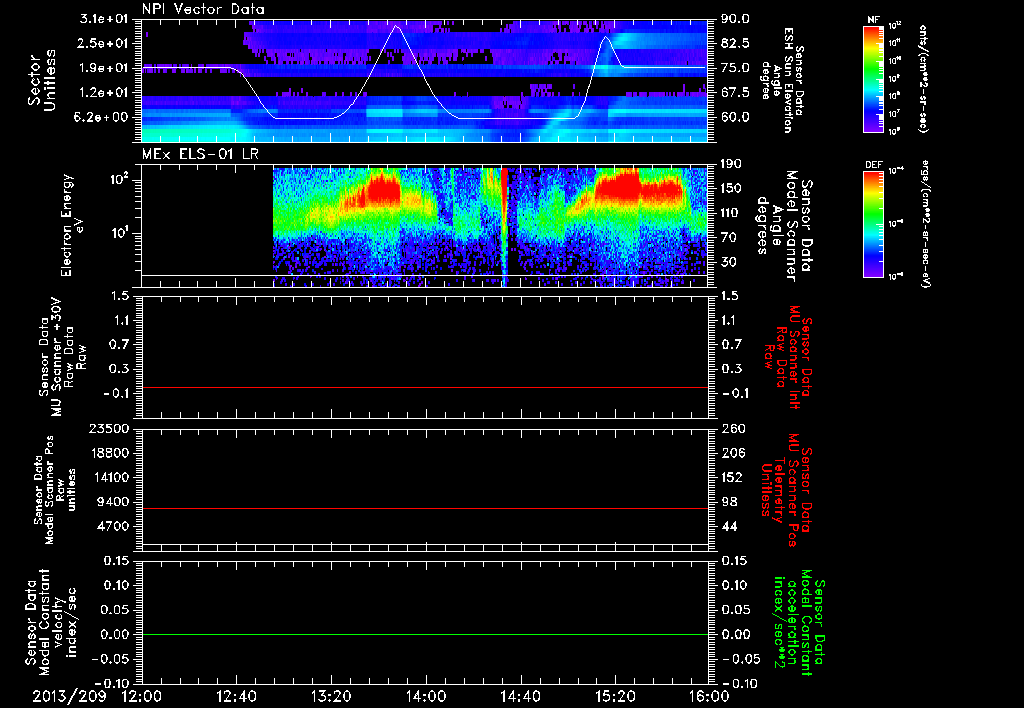Click the 82.5 sun elevation tick
1024x708 pixels.
point(735,43)
